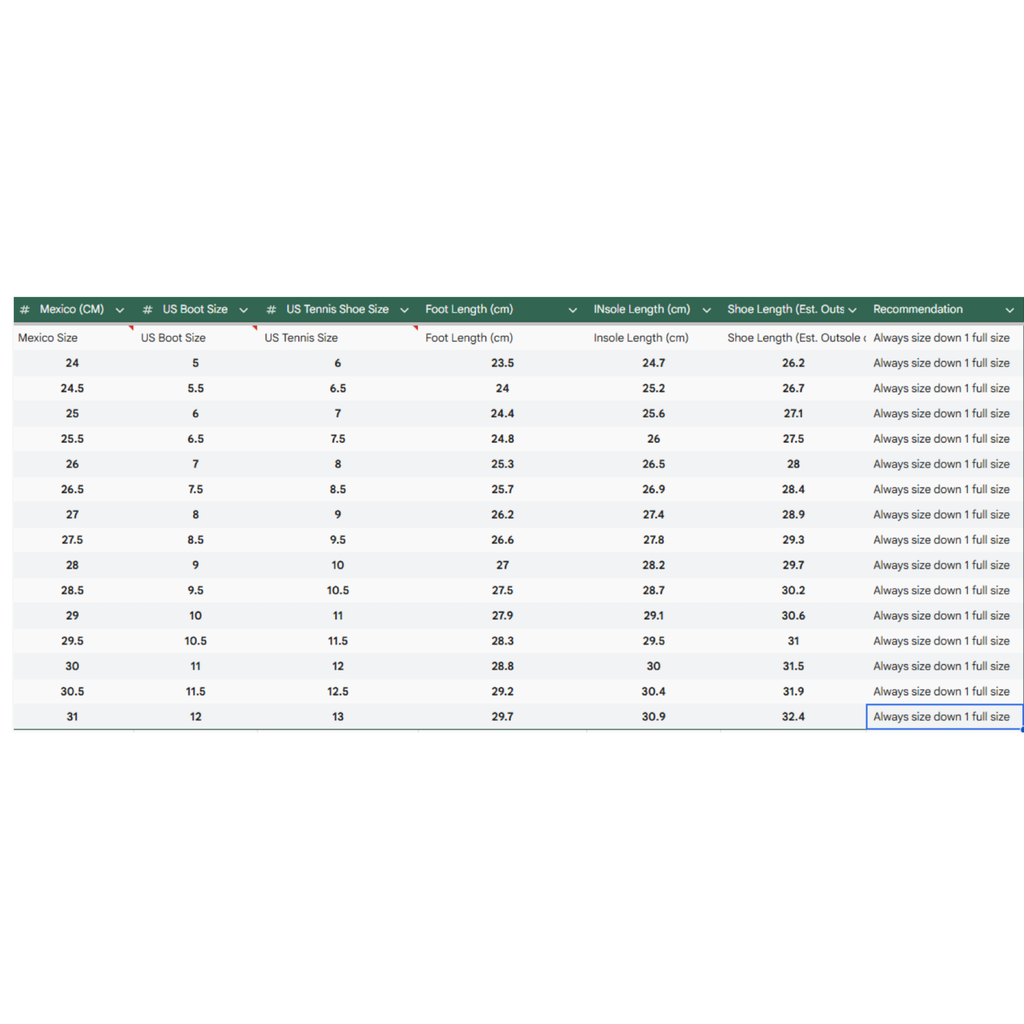Select the Foot Length 25.3 cell
Screen dimensions: 1024x1024
(x=502, y=464)
